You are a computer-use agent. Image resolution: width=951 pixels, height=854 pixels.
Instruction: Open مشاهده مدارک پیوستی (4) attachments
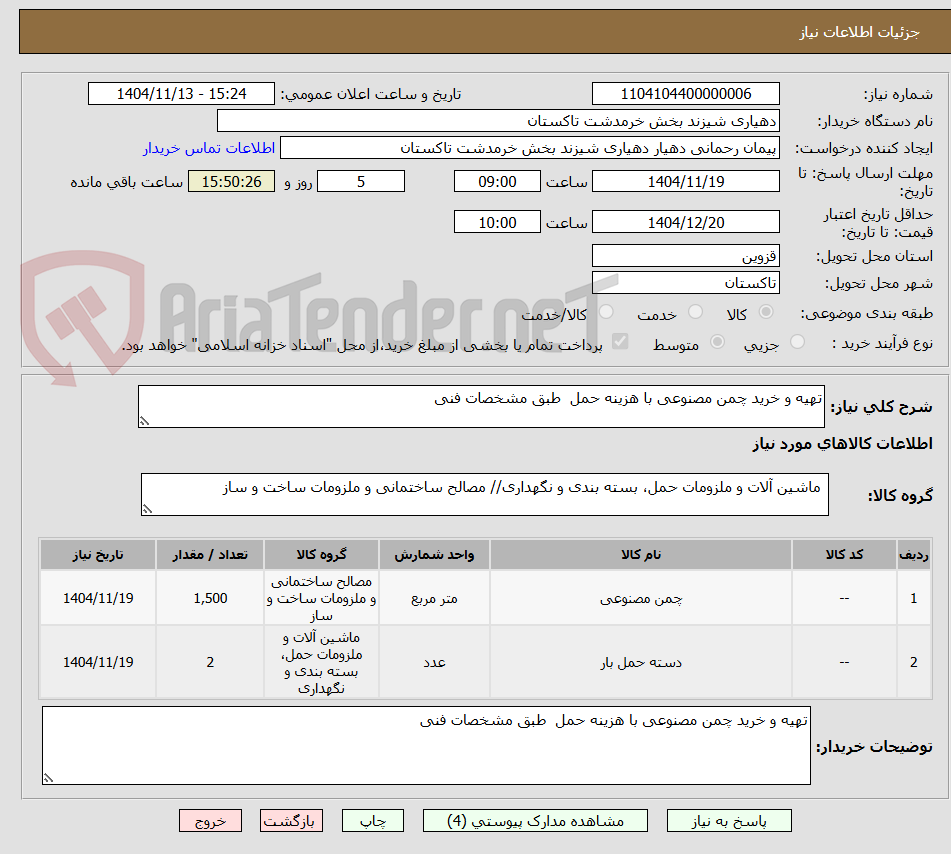tap(535, 821)
